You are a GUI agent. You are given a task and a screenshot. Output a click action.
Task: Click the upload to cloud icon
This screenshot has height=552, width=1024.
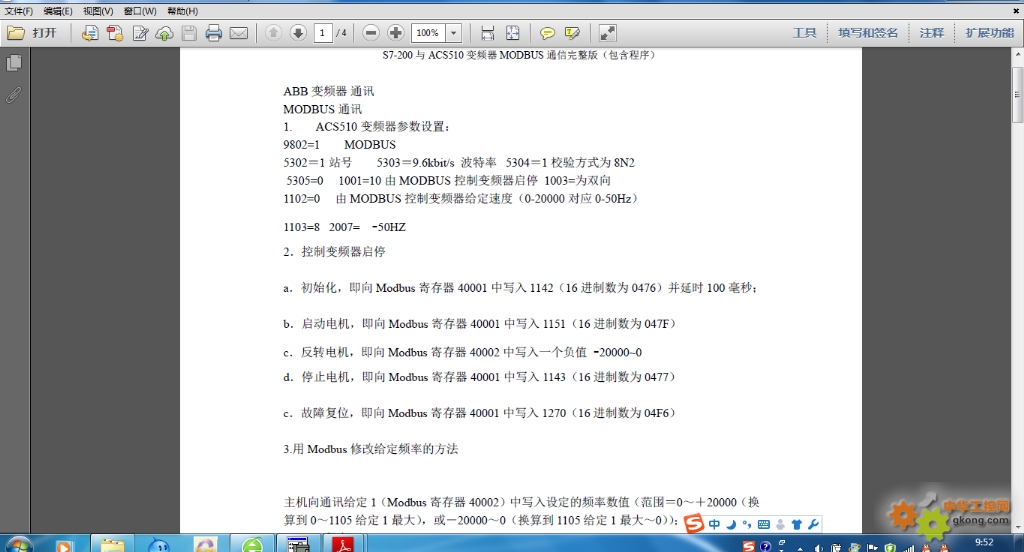click(x=165, y=33)
